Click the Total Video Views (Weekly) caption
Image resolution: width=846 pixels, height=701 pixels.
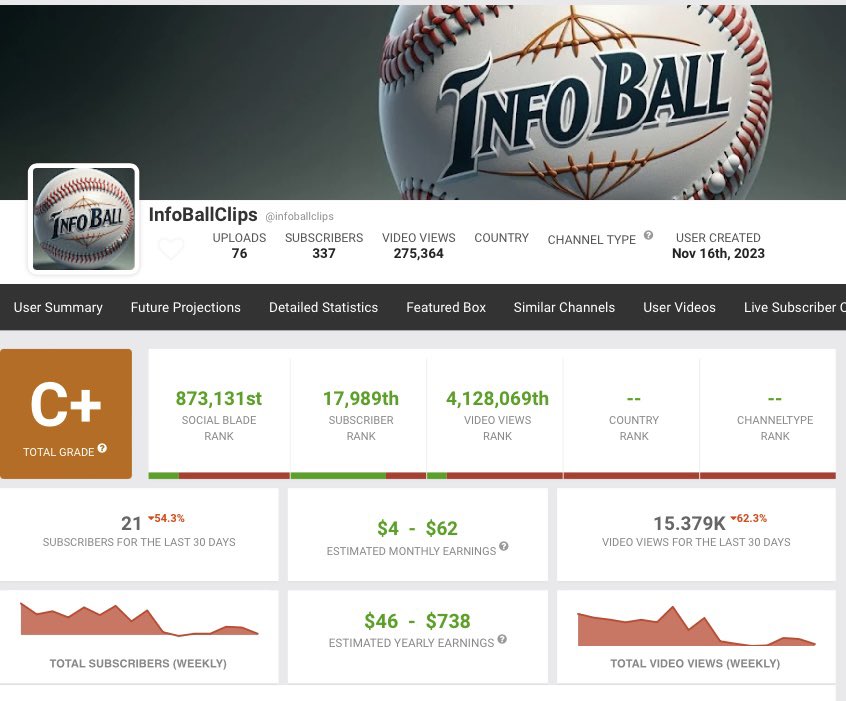tap(695, 663)
